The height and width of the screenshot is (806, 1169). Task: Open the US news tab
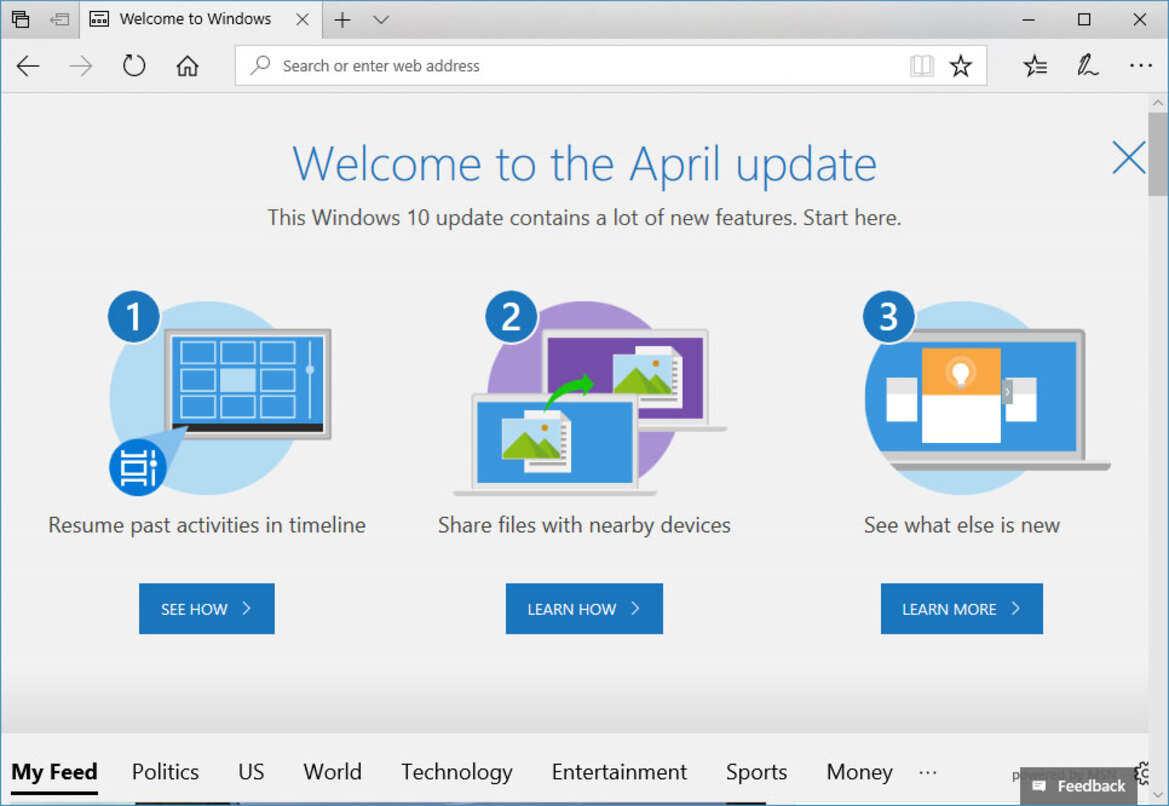(x=251, y=772)
